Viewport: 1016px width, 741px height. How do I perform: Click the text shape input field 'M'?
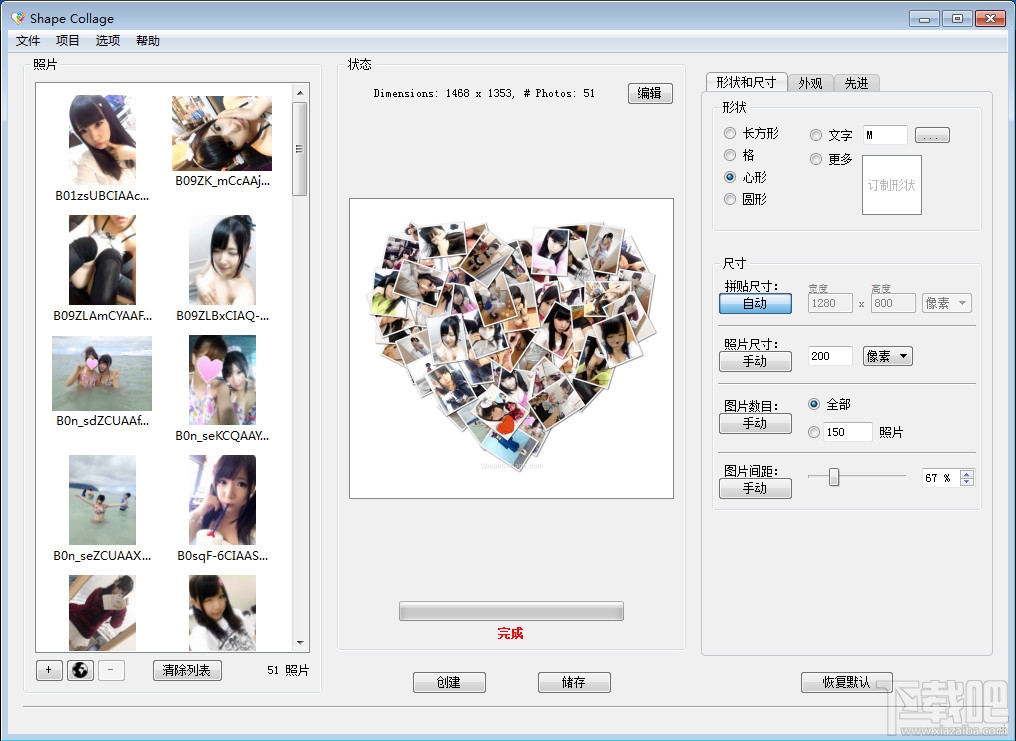click(x=884, y=135)
